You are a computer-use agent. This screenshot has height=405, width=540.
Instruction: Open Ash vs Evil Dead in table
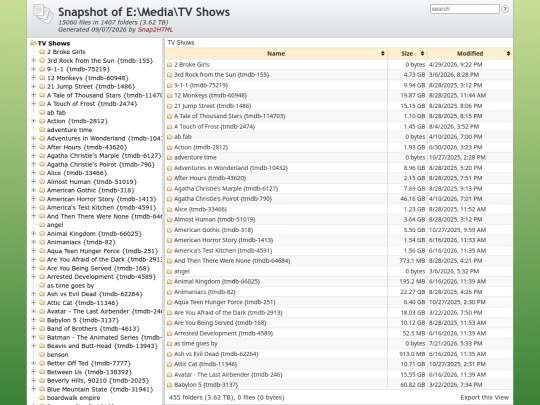pos(216,354)
